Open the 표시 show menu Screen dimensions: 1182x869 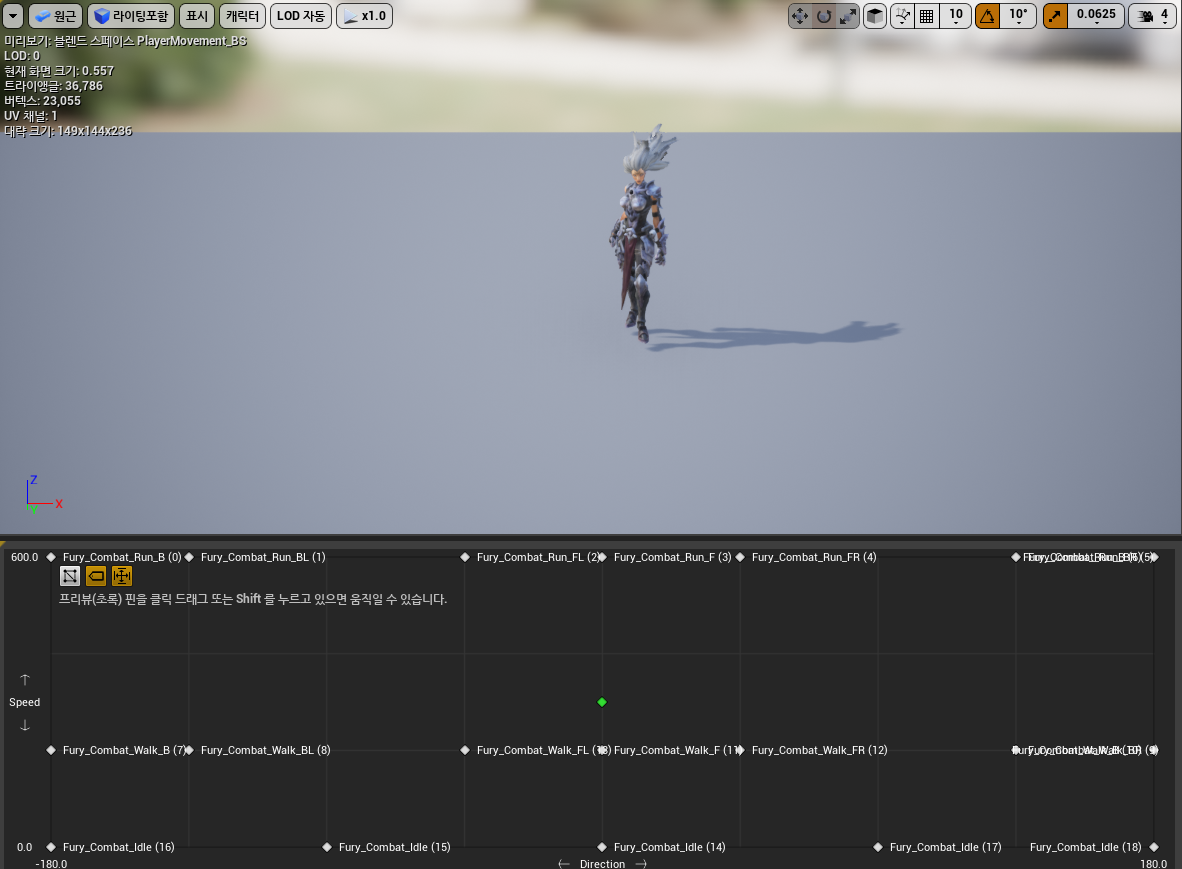pyautogui.click(x=197, y=16)
